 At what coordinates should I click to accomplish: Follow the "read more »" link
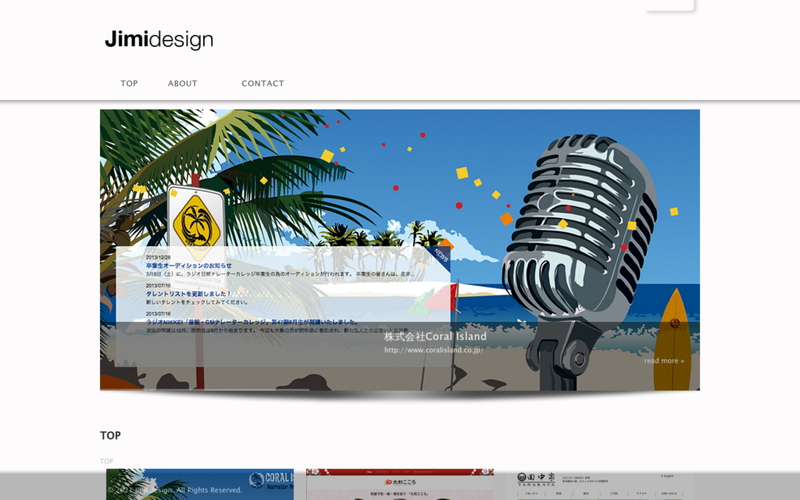click(x=664, y=361)
